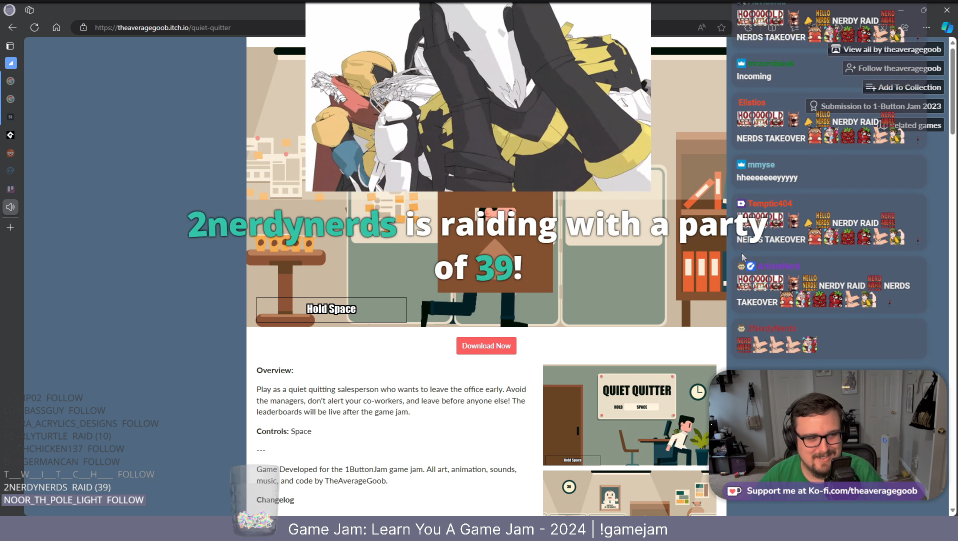
Task: Open the Edge profile avatar menu
Action: click(9, 10)
